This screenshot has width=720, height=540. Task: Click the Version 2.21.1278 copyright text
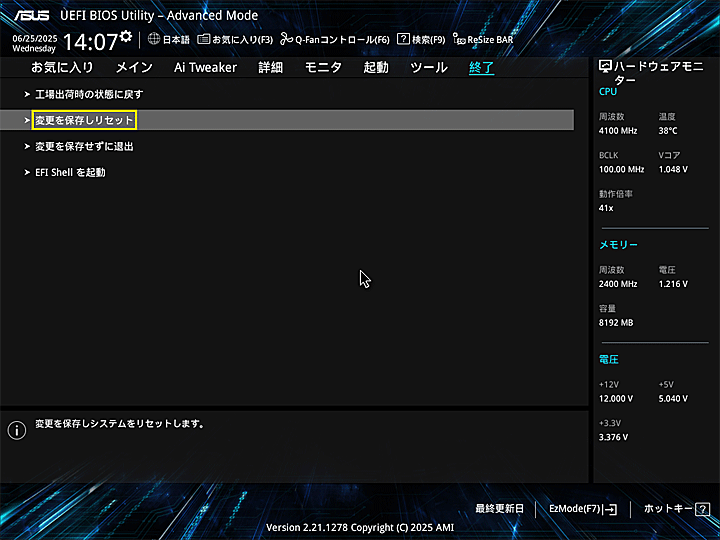click(360, 528)
